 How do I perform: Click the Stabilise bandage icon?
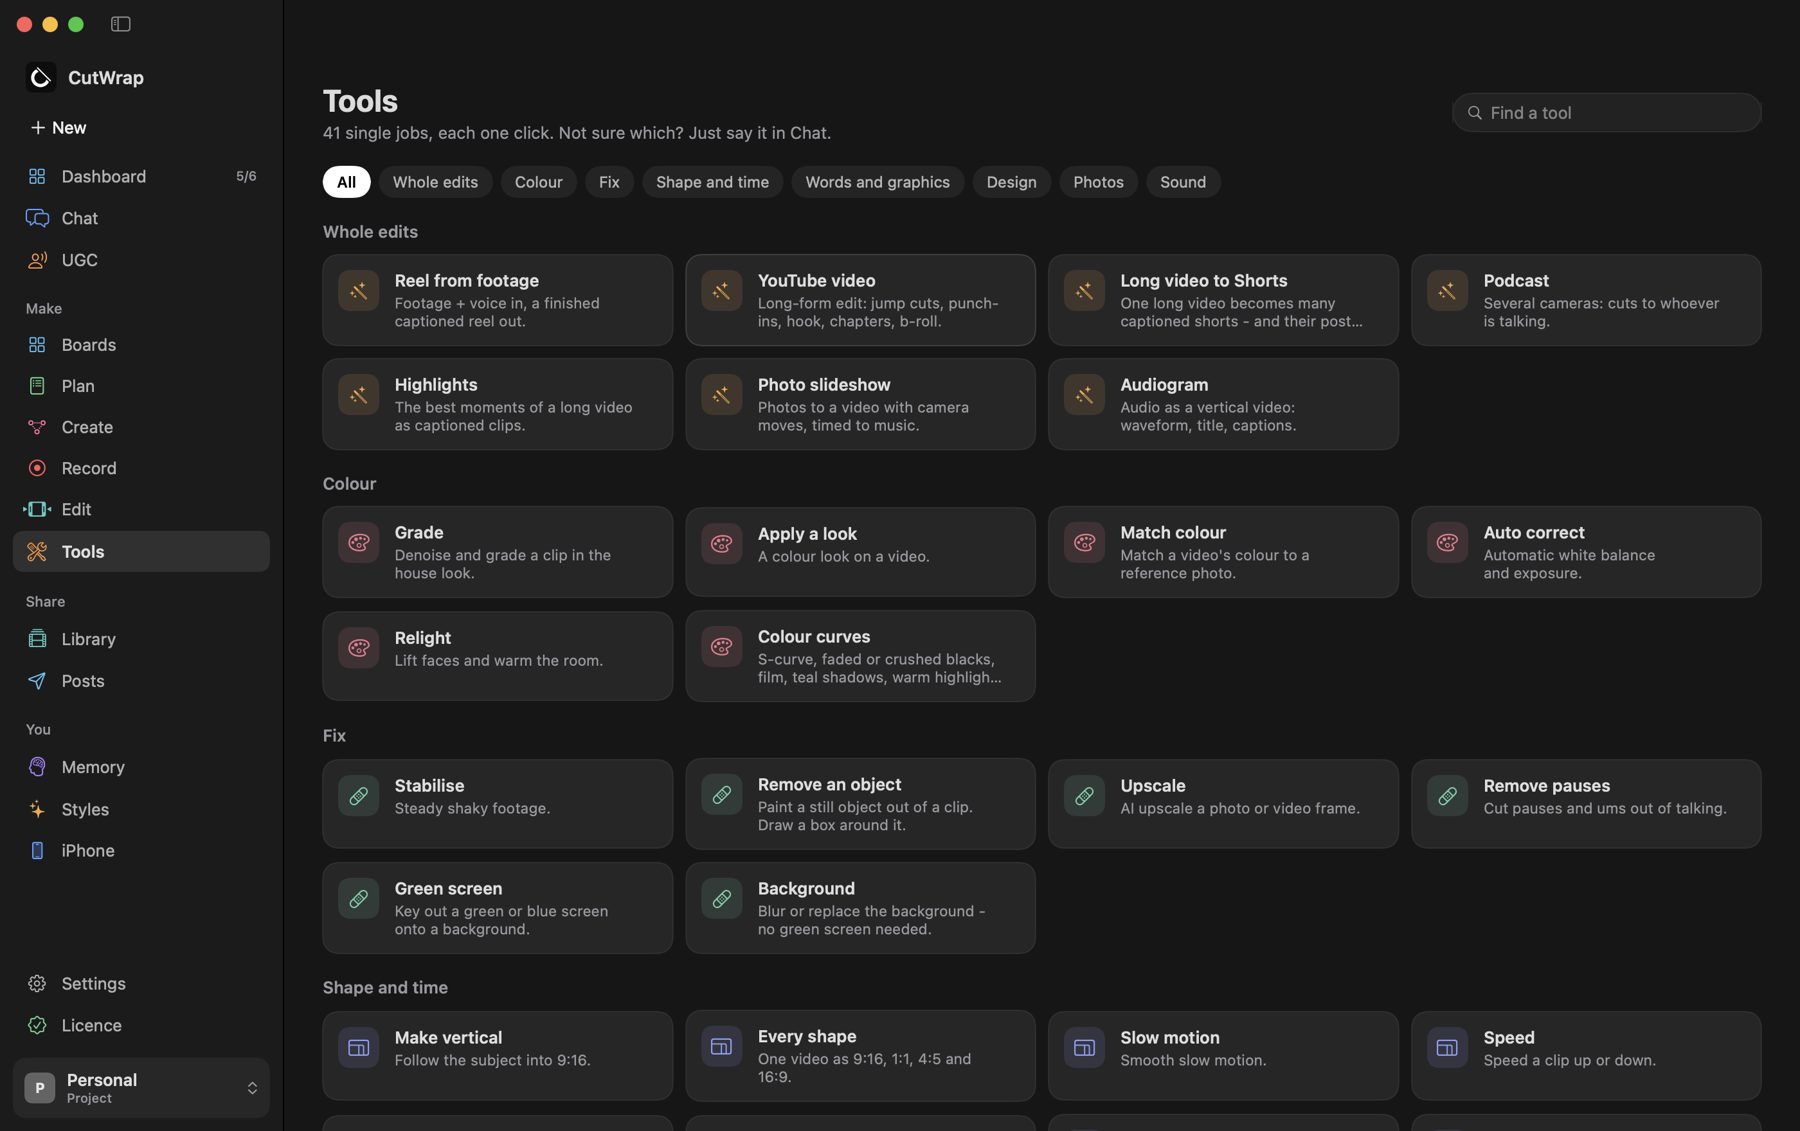coord(358,796)
